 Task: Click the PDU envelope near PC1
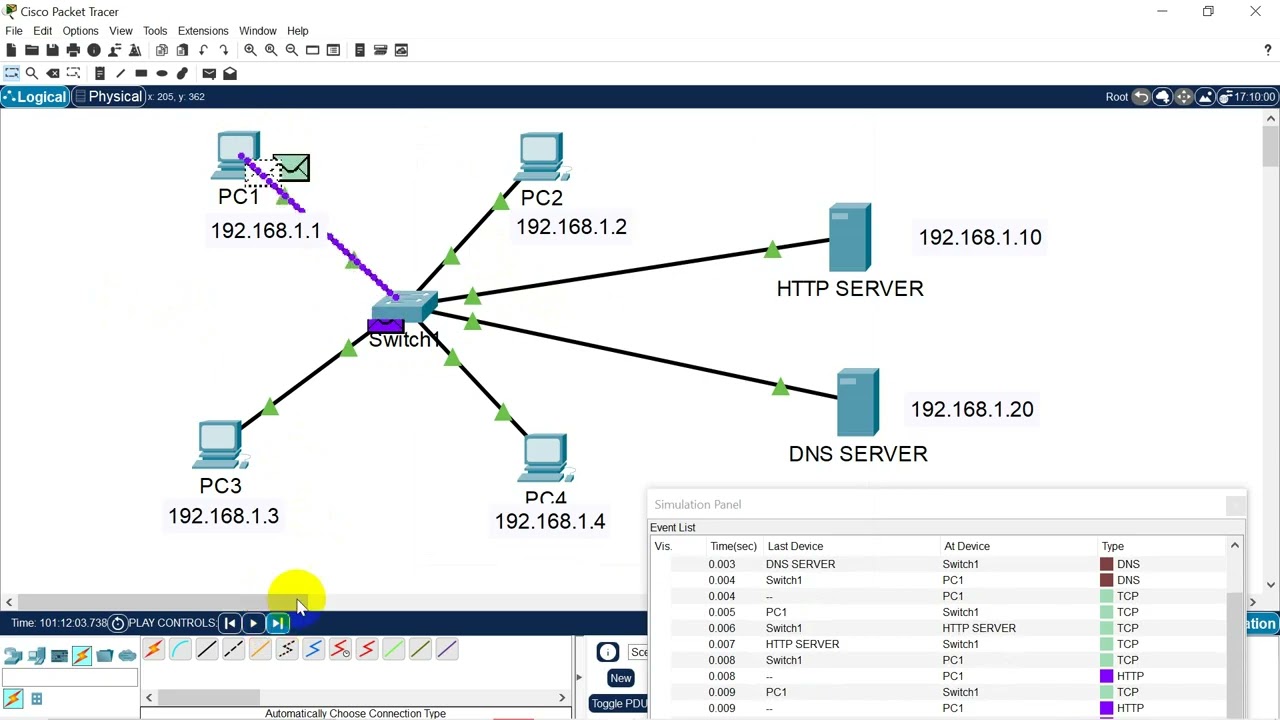pyautogui.click(x=291, y=167)
